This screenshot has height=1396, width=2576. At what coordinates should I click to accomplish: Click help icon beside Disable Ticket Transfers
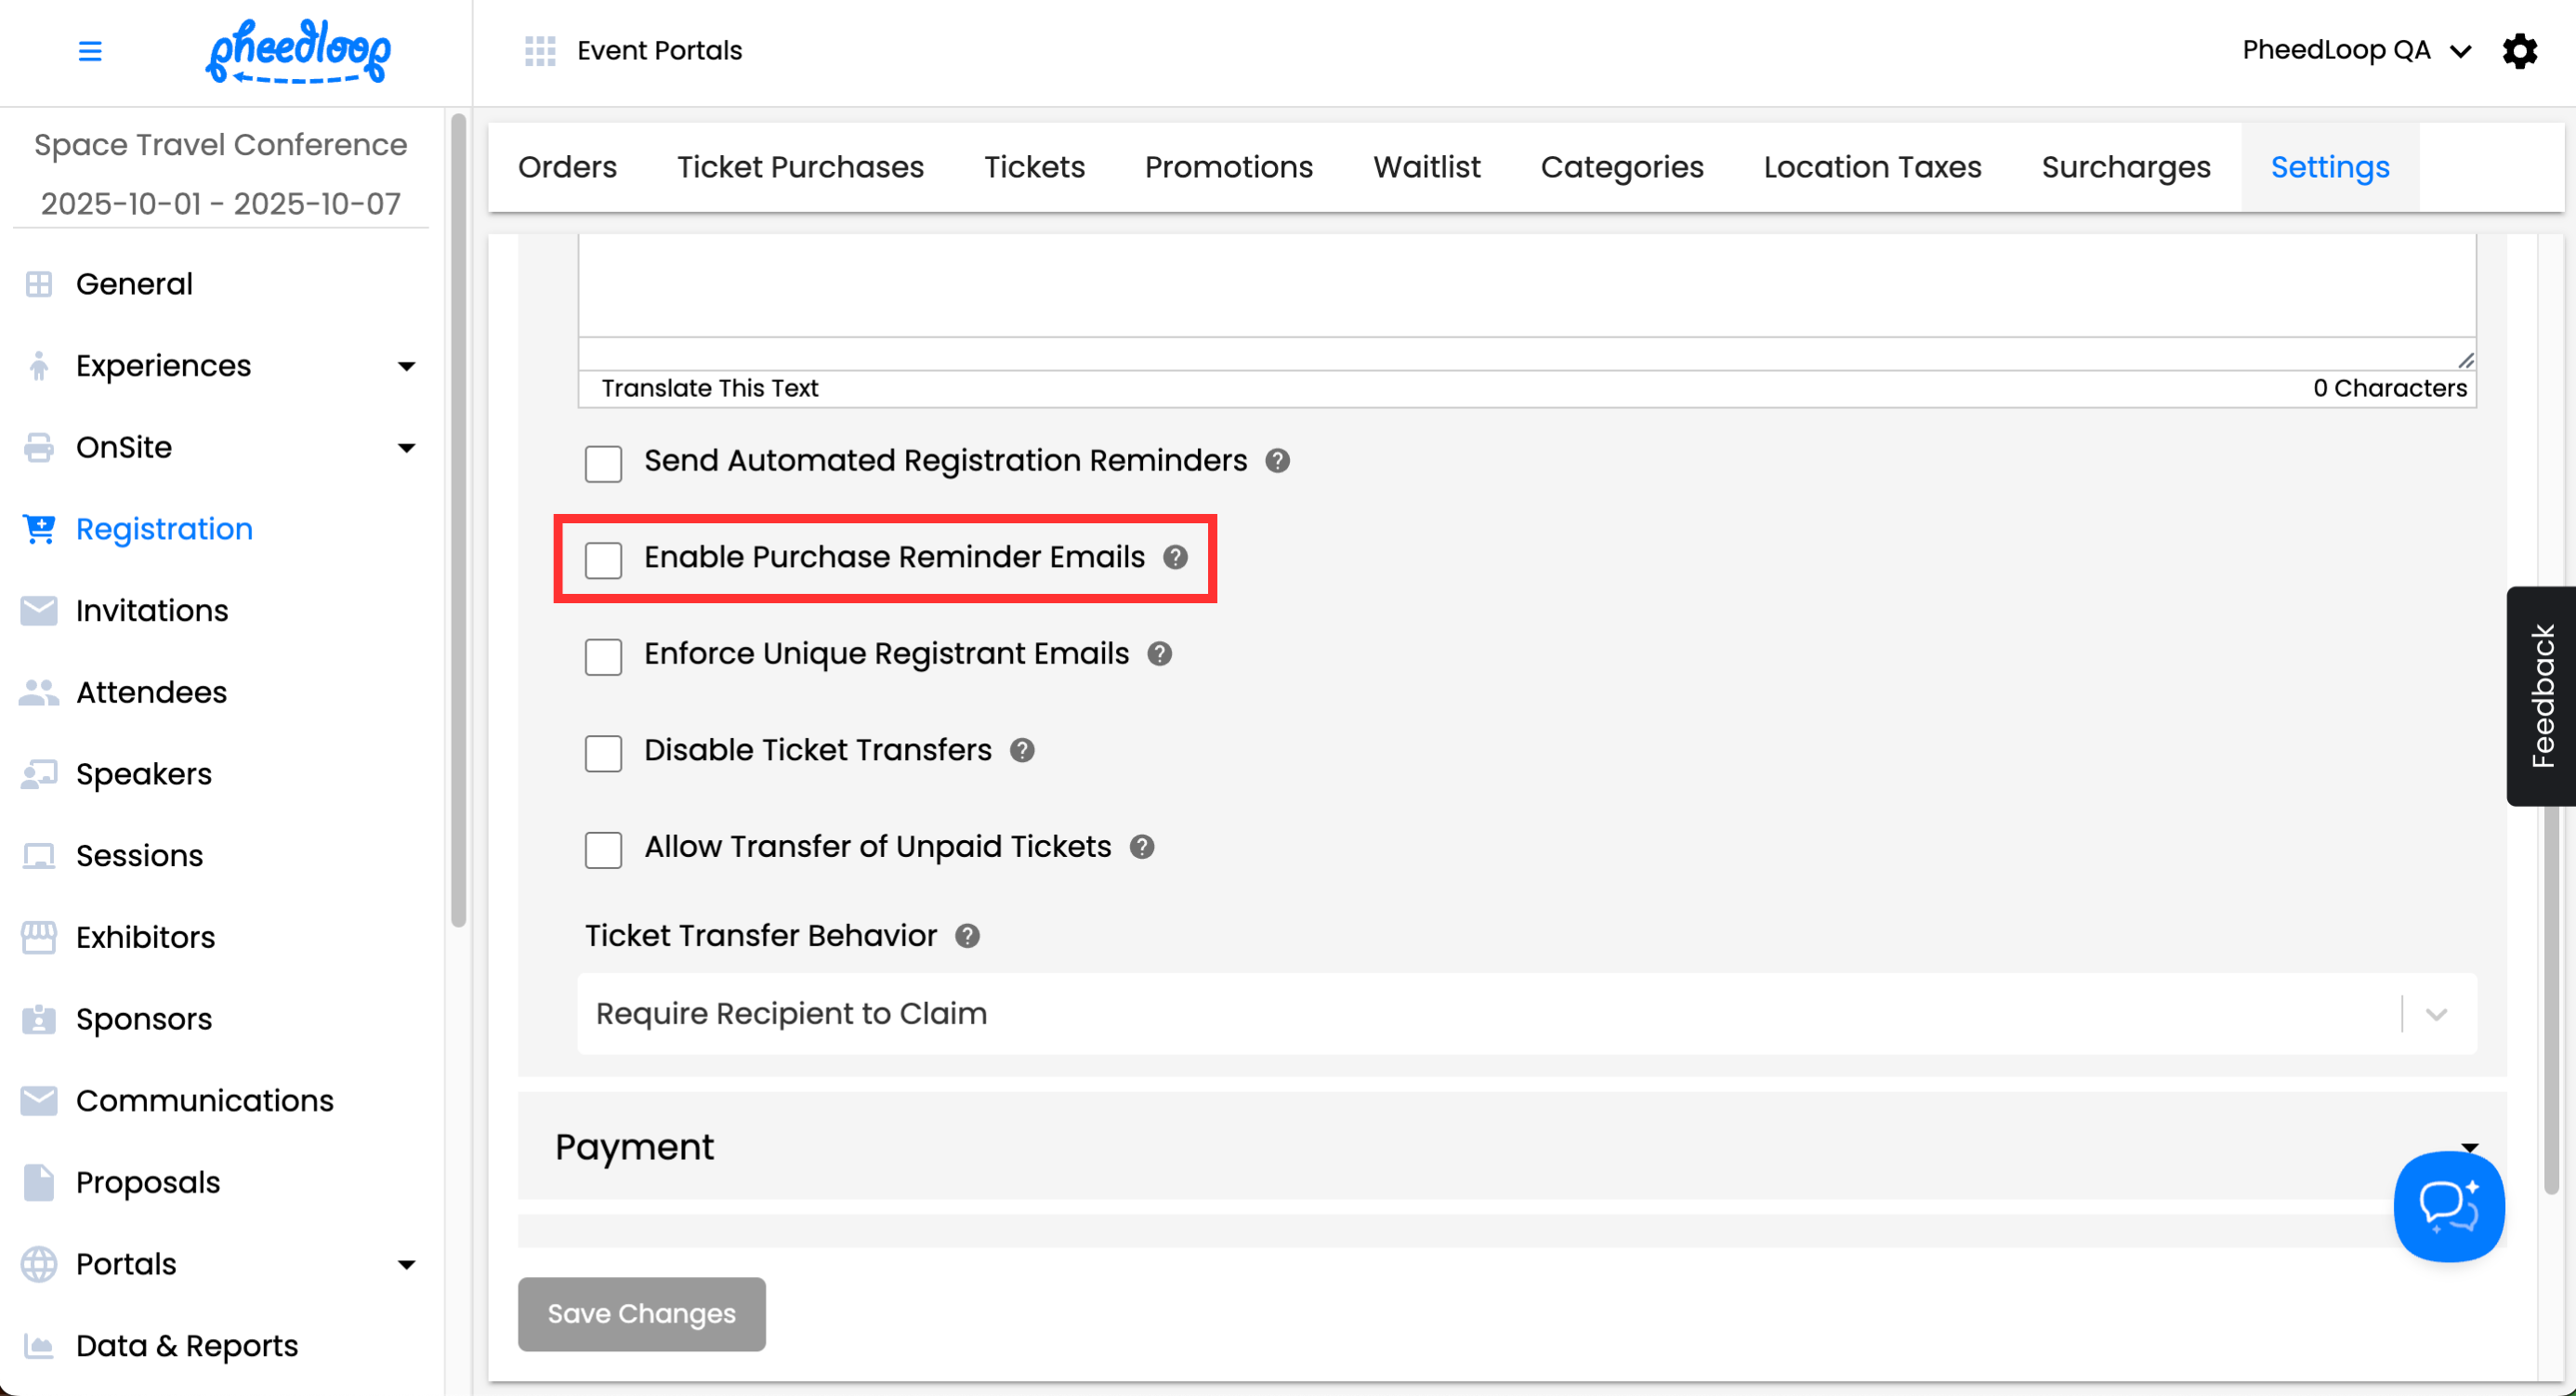pyautogui.click(x=1021, y=750)
